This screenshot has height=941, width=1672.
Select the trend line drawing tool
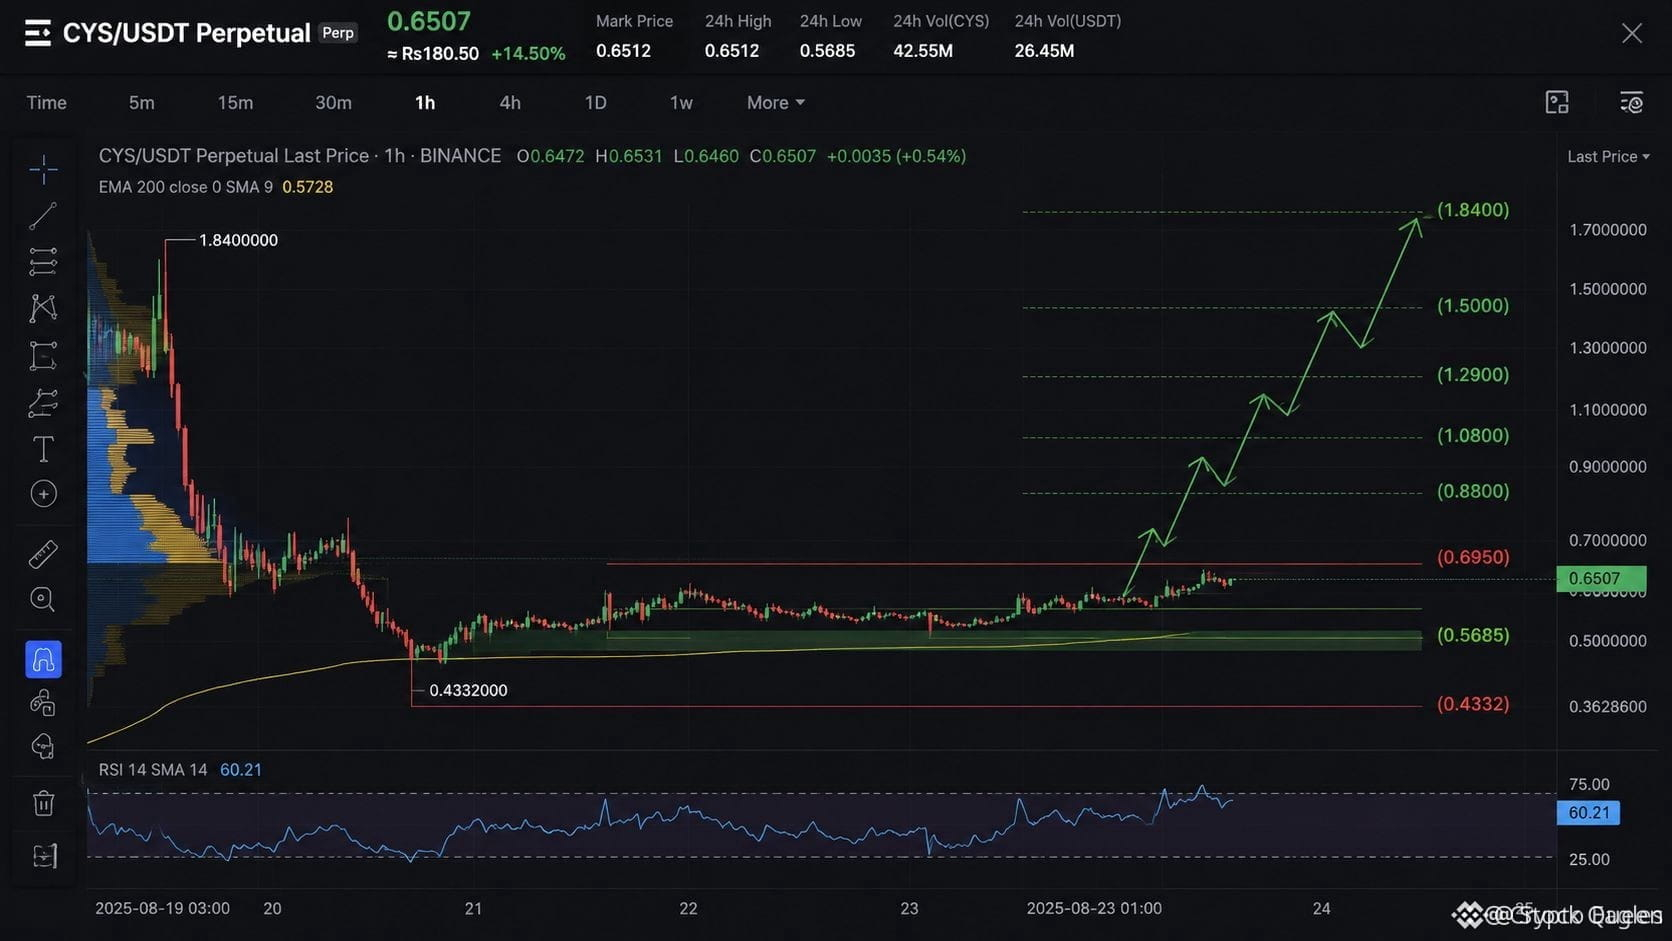tap(43, 216)
